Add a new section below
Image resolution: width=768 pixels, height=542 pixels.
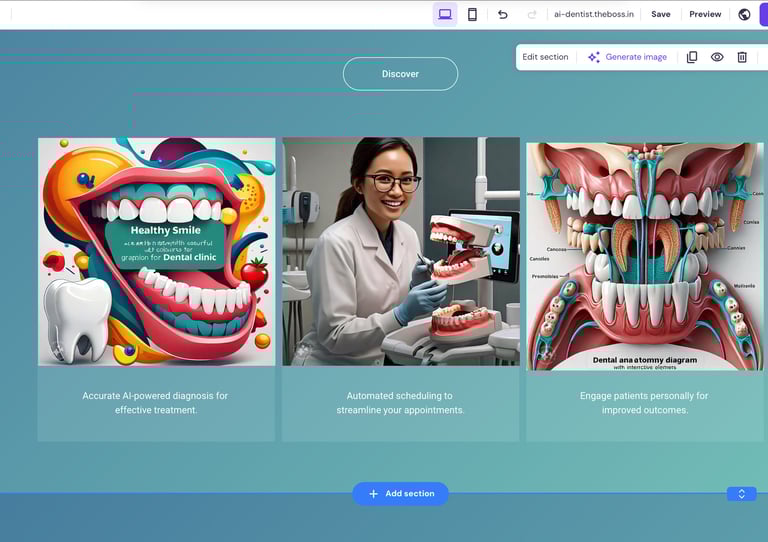coord(400,494)
